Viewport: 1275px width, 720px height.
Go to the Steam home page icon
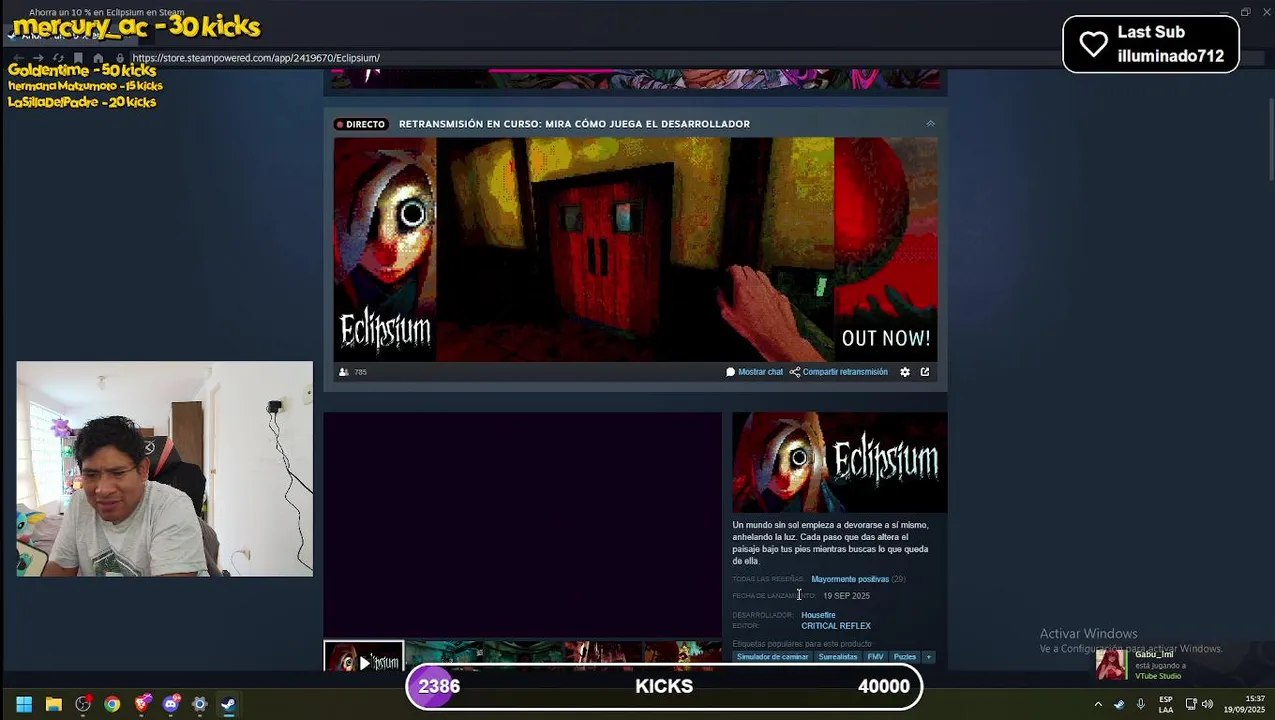(98, 58)
